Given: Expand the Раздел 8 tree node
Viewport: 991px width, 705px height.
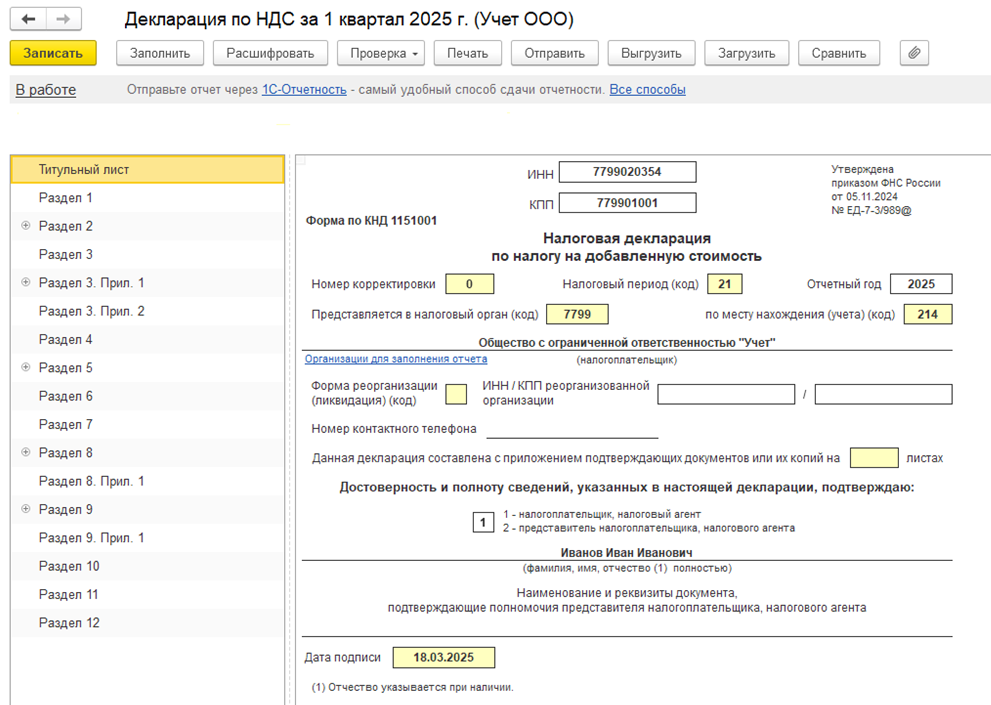Looking at the screenshot, I should (x=26, y=453).
